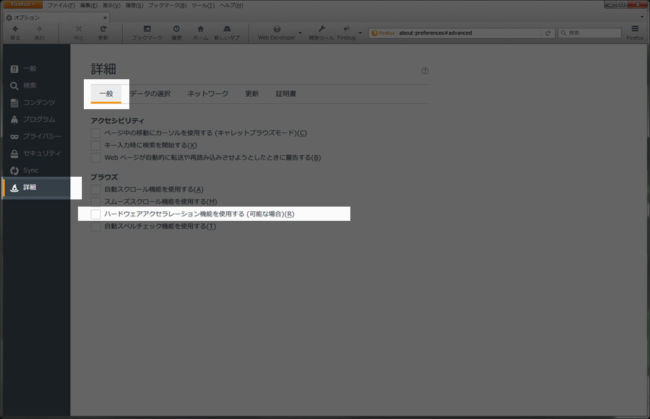Expand the dropdown arrow next to Firebug

click(x=360, y=33)
